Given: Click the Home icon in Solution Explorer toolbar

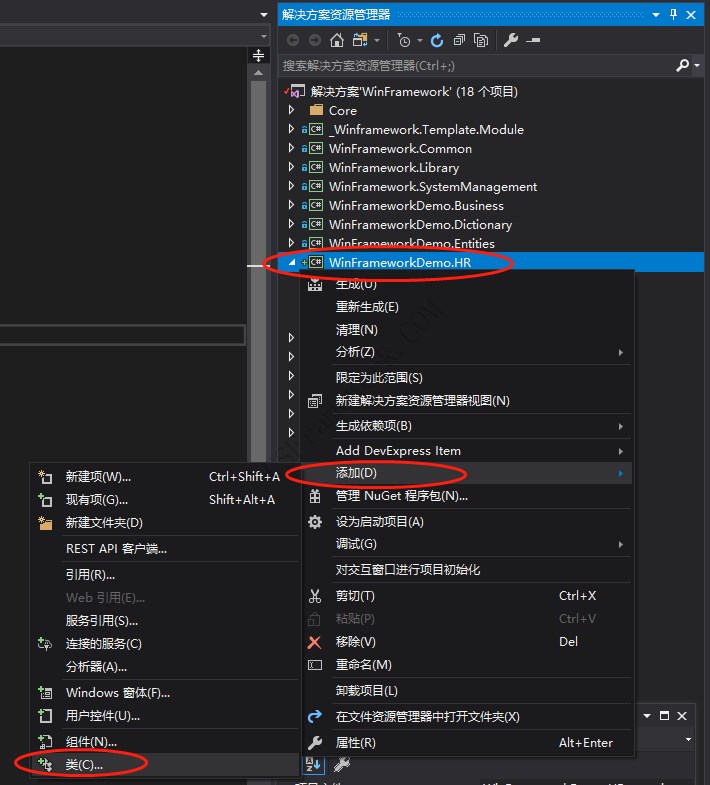Looking at the screenshot, I should 337,40.
